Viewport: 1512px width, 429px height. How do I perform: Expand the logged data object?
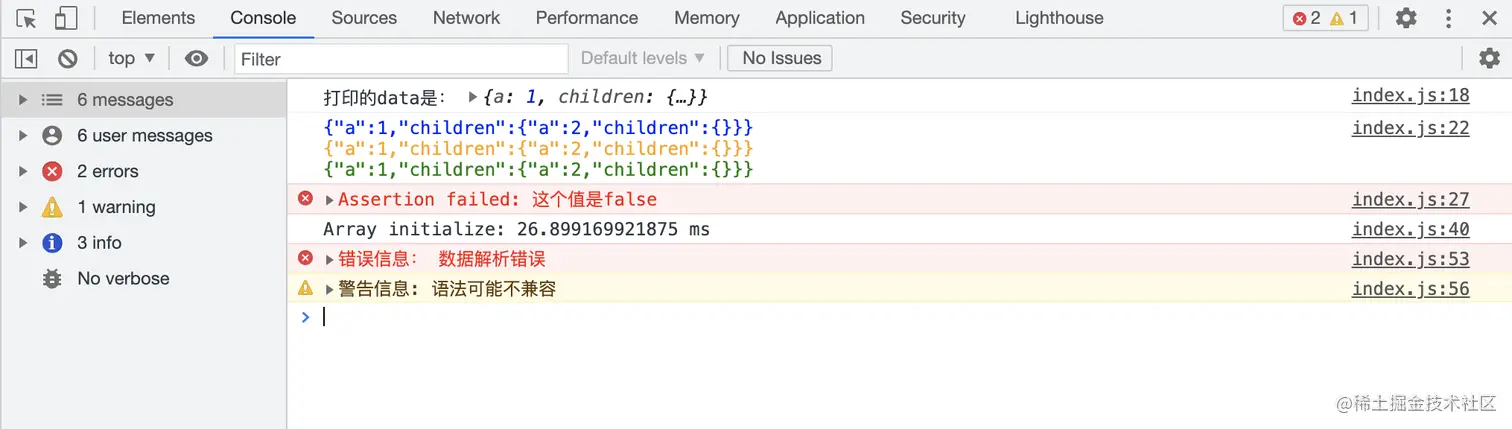click(x=473, y=97)
